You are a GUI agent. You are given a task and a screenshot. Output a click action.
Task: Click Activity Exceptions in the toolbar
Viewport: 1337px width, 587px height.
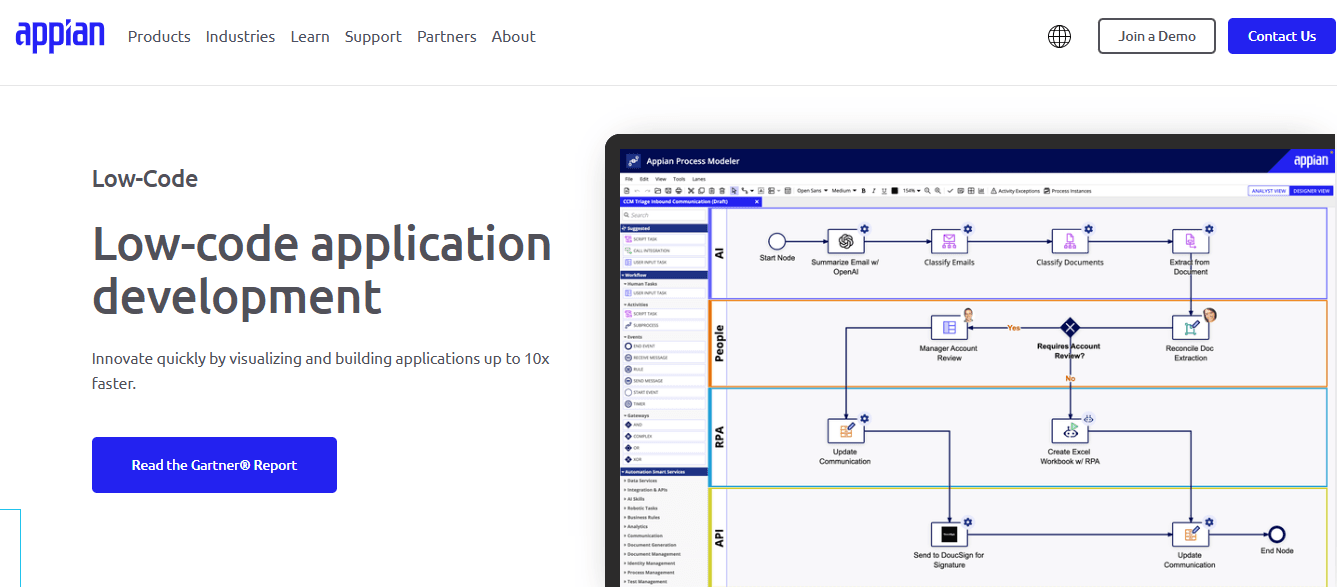coord(1015,190)
